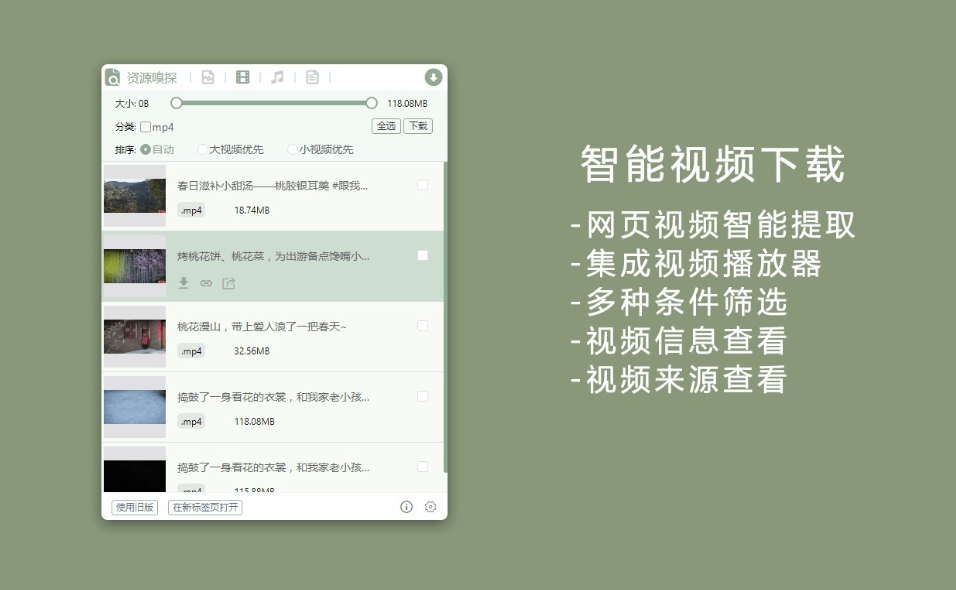
Task: Click the 全选 select-all button
Action: (x=386, y=126)
